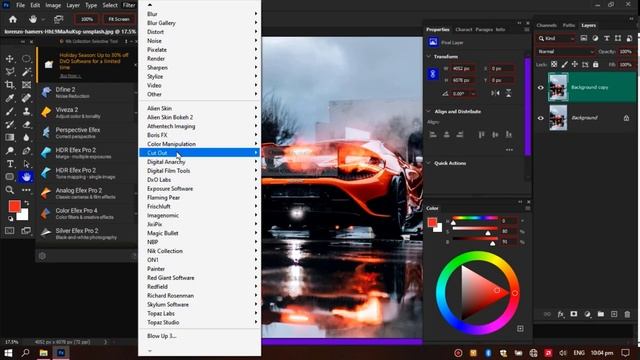Select the Brush tool

(9, 111)
